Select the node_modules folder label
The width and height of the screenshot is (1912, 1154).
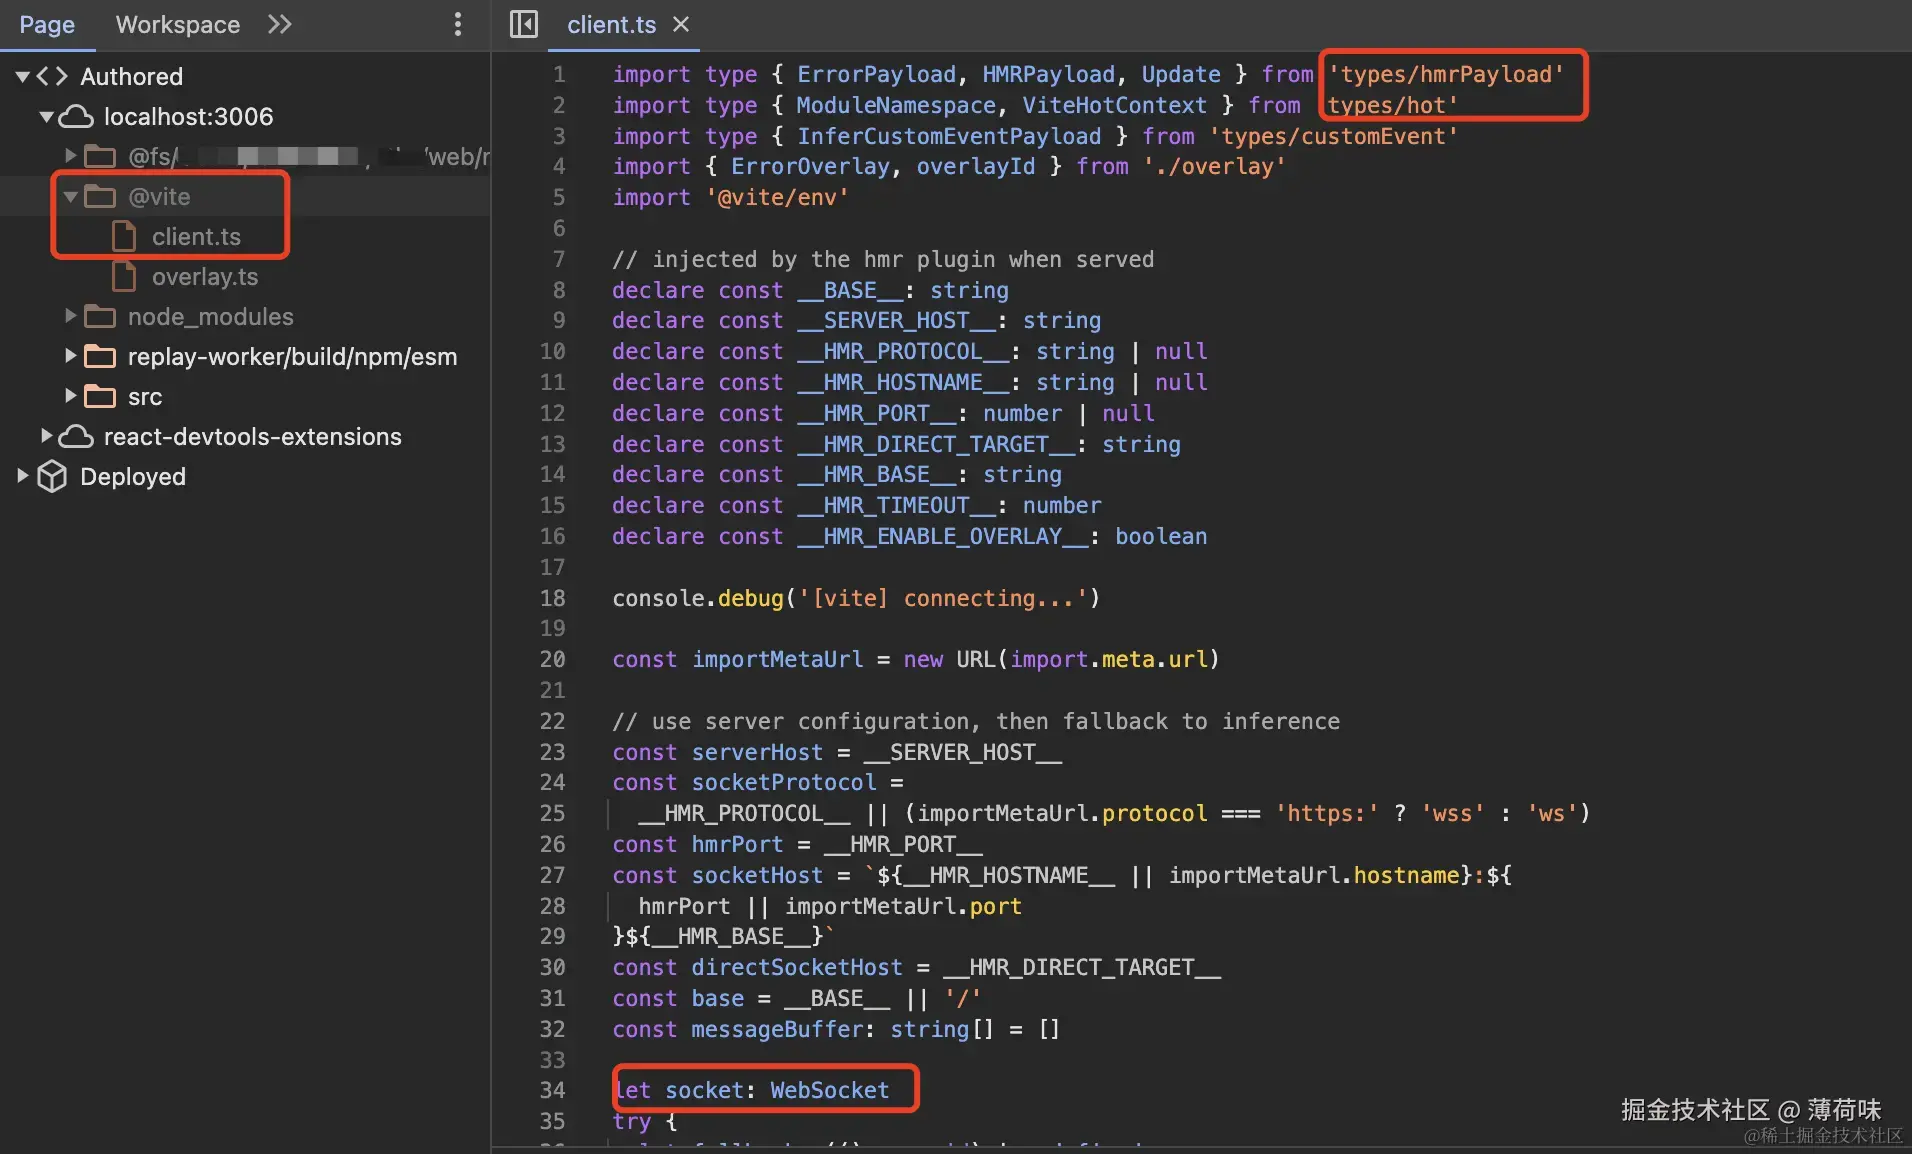211,317
